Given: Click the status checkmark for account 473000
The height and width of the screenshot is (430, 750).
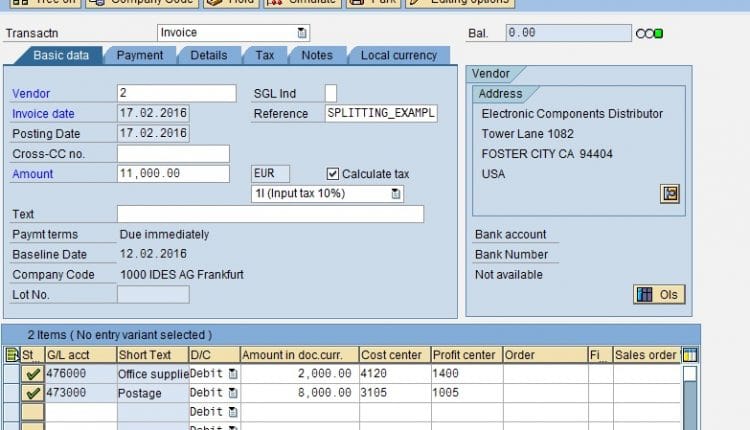Looking at the screenshot, I should point(33,393).
